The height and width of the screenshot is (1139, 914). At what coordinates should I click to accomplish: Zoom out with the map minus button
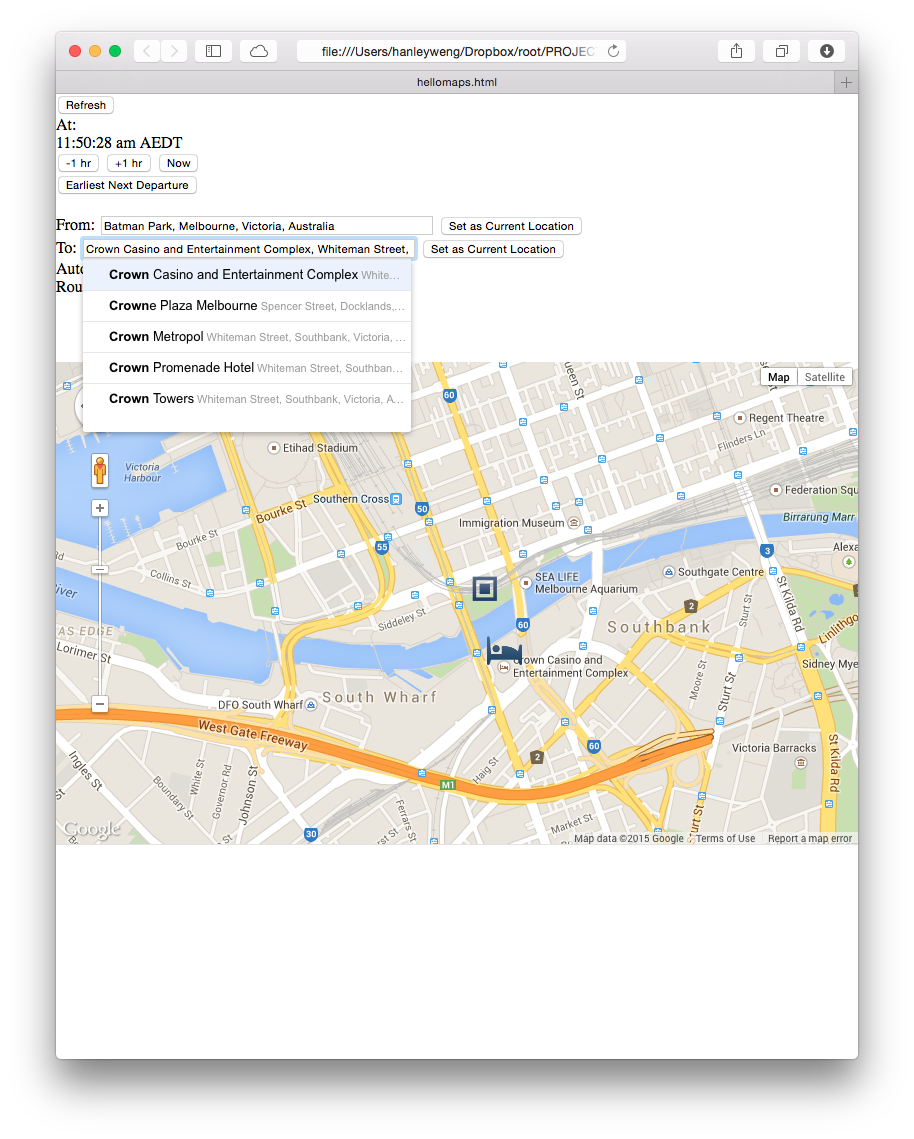pos(100,704)
